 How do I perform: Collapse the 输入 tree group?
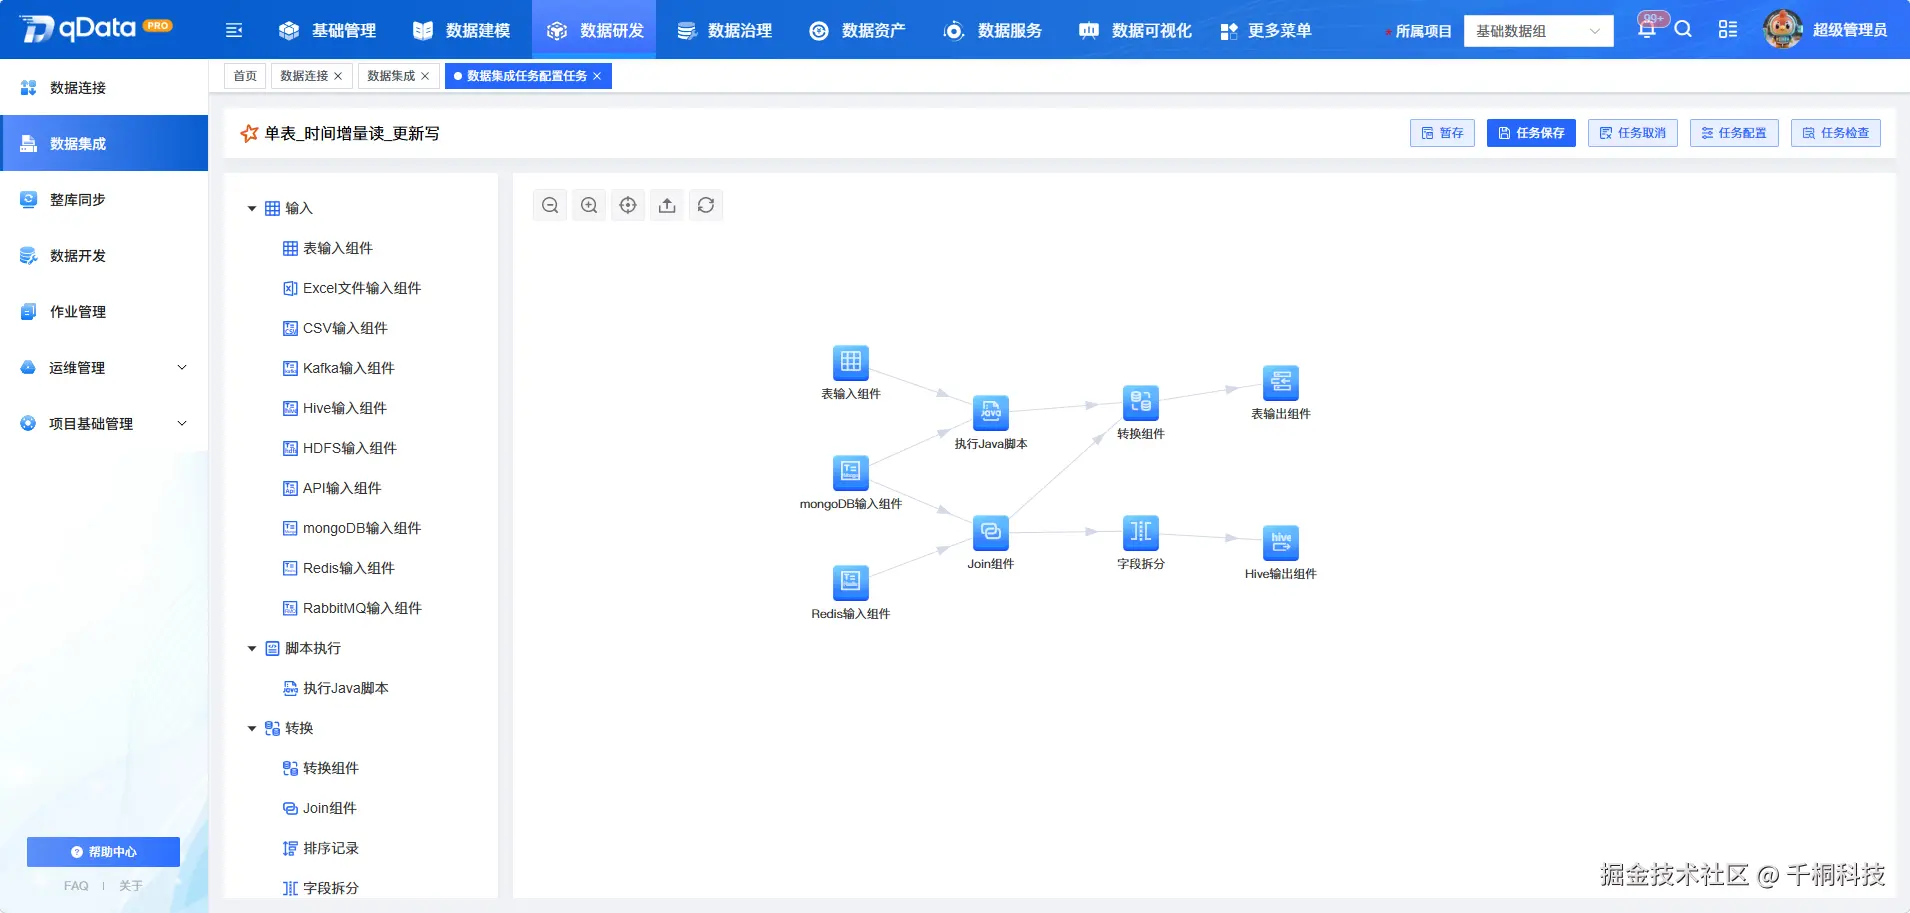tap(252, 208)
